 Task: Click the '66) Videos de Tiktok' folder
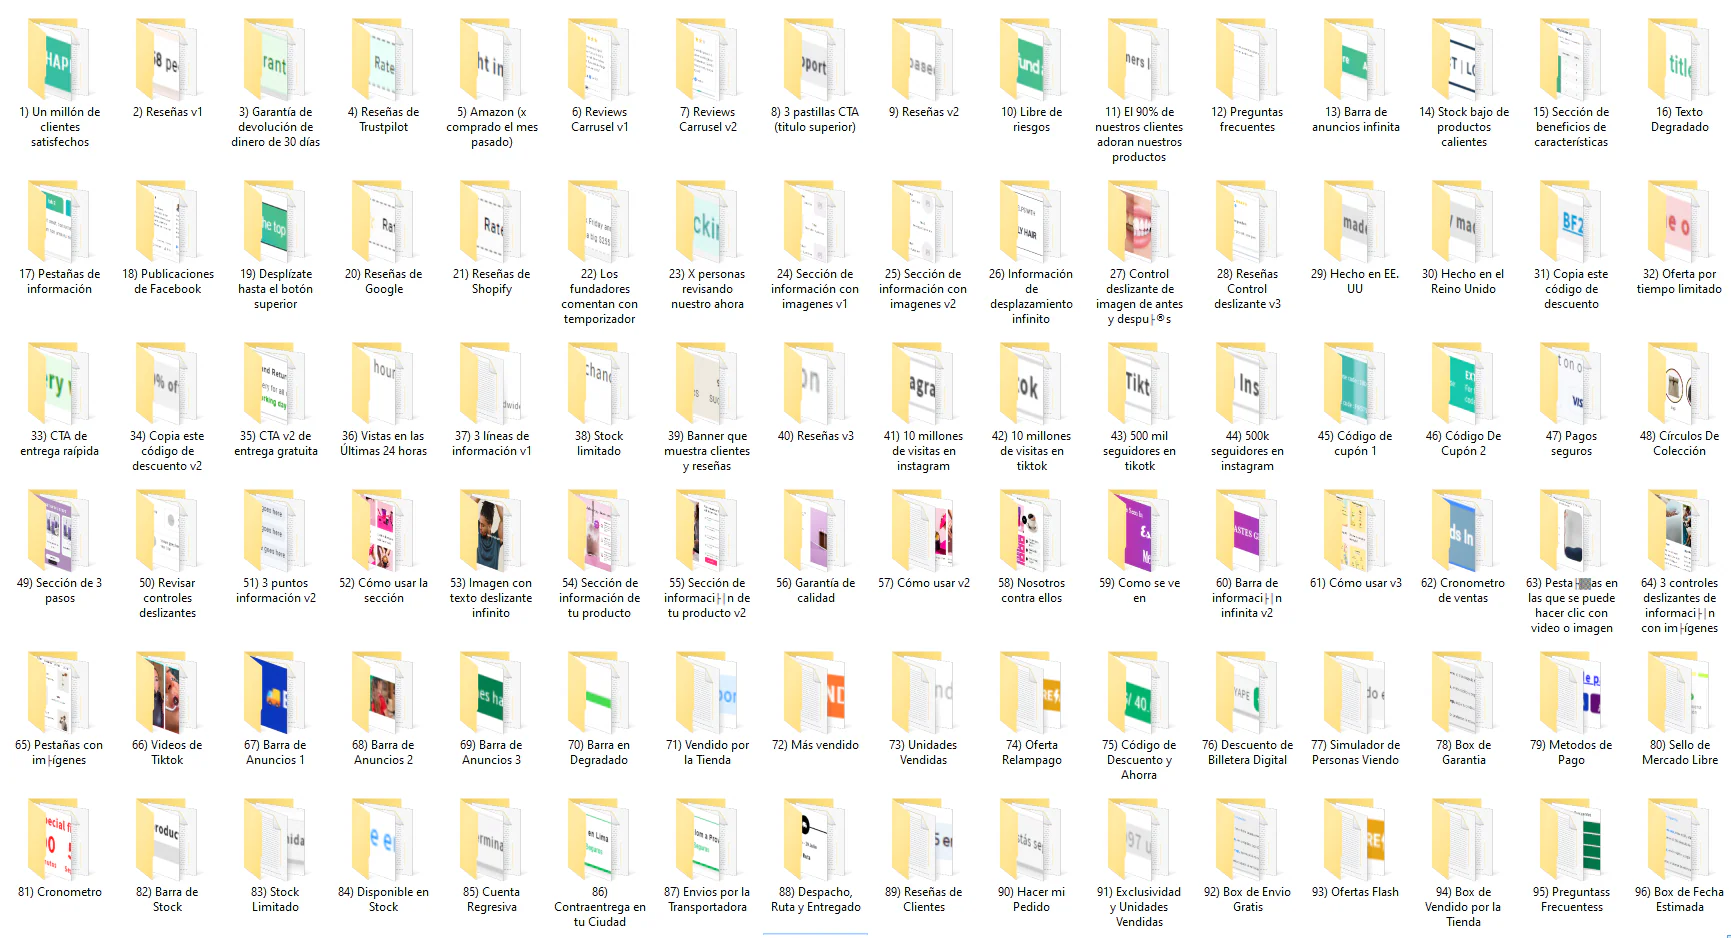(x=167, y=695)
